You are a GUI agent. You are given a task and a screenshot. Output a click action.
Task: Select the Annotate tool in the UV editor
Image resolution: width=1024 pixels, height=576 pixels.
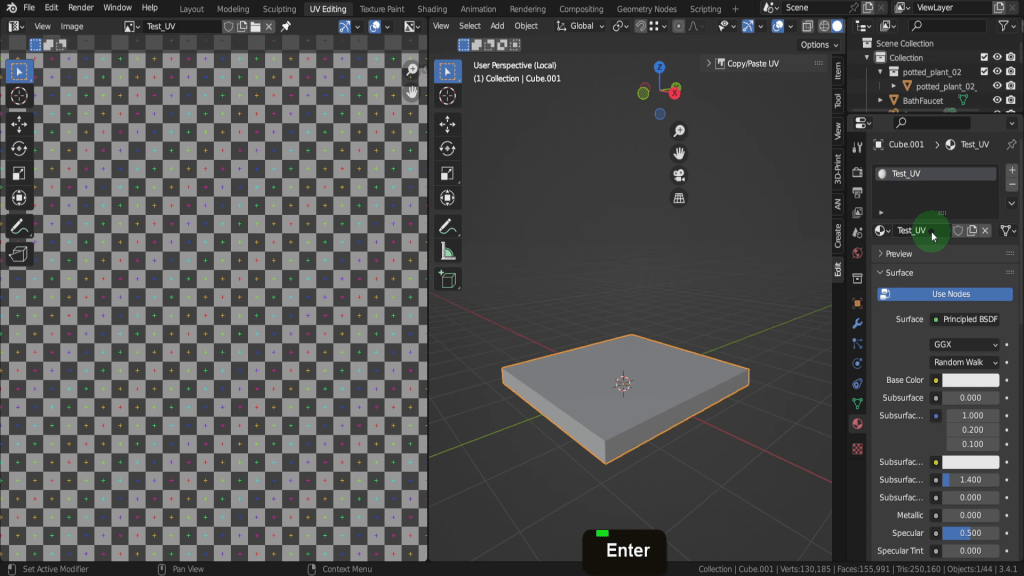point(19,227)
